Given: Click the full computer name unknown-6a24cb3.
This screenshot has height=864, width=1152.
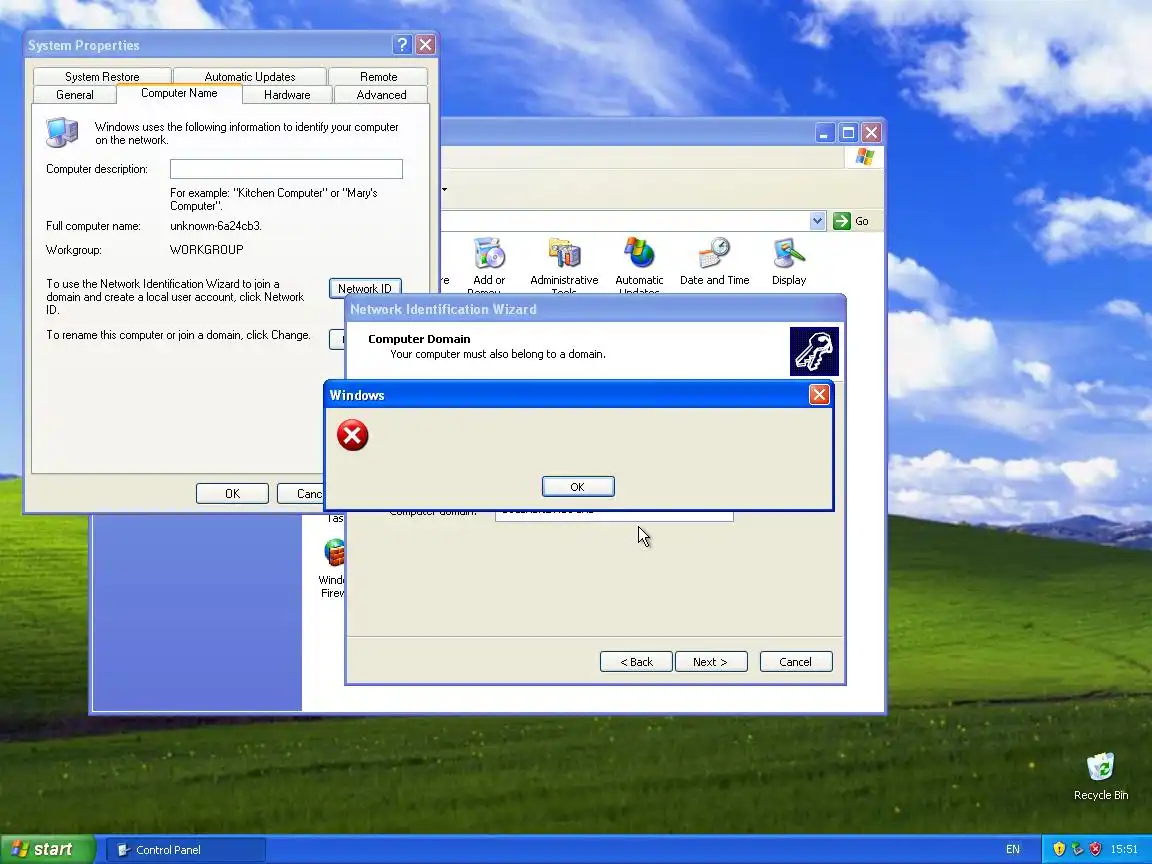Looking at the screenshot, I should [x=216, y=226].
